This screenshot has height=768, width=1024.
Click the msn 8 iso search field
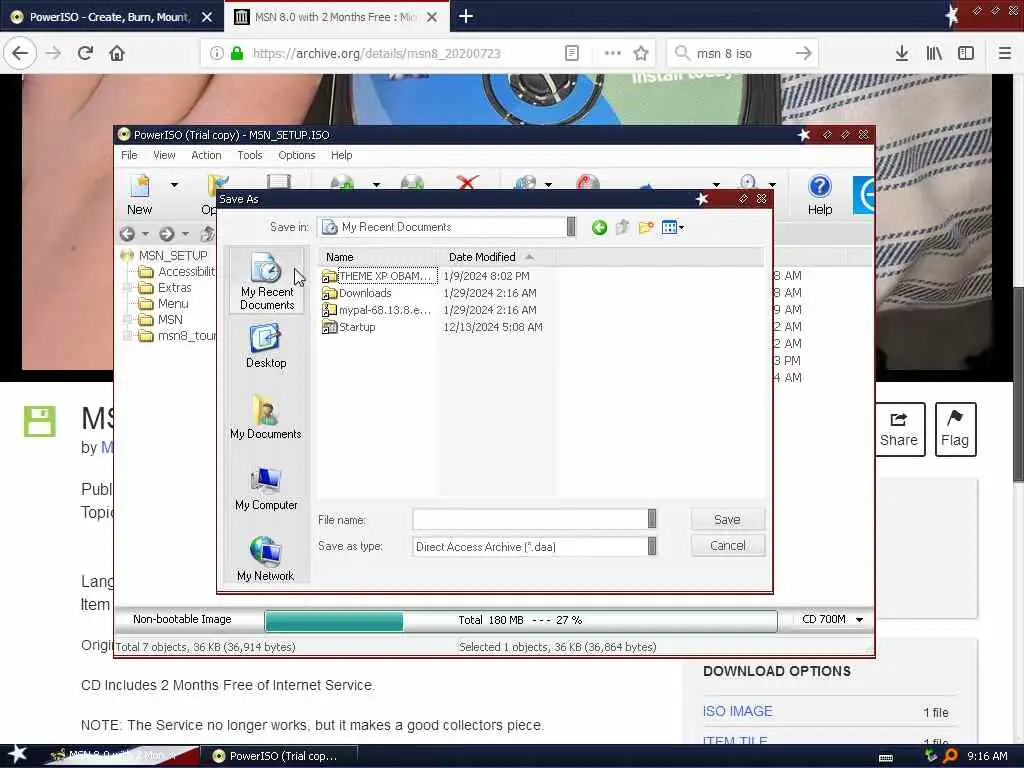(742, 54)
